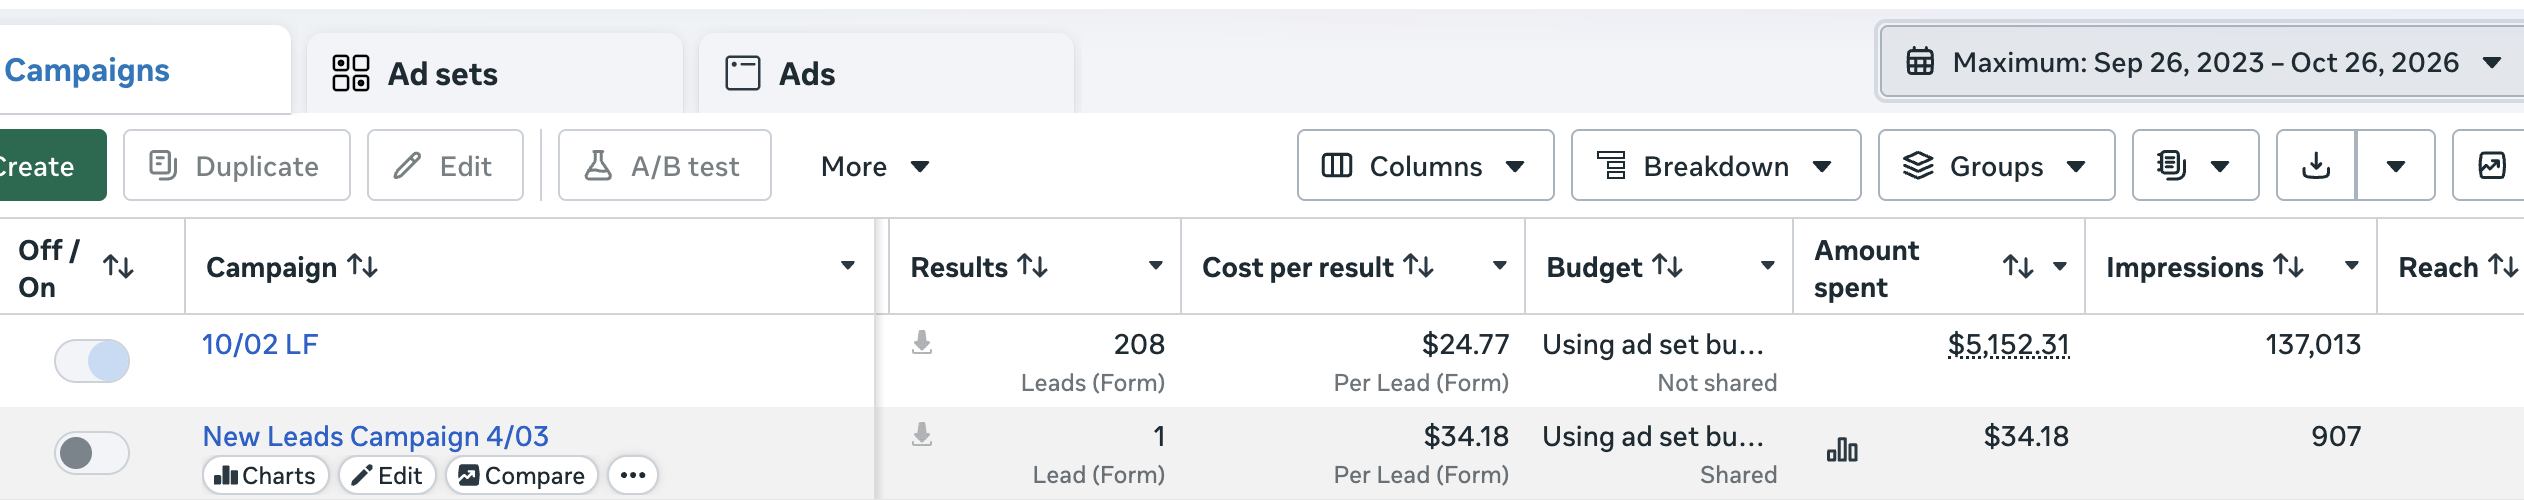
Task: Click 'Using ad set bu…' in 10/02 LF row
Action: point(1653,344)
